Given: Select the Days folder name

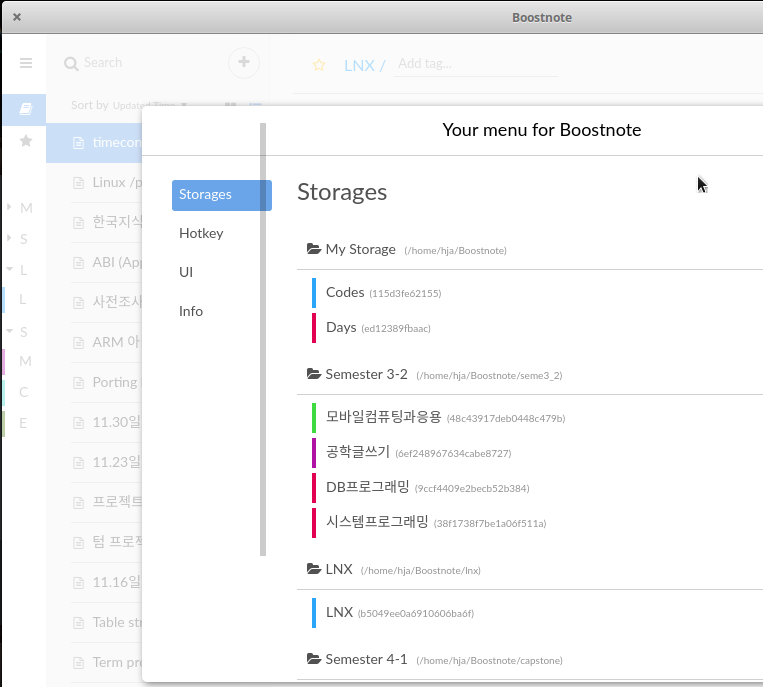Looking at the screenshot, I should pos(341,327).
